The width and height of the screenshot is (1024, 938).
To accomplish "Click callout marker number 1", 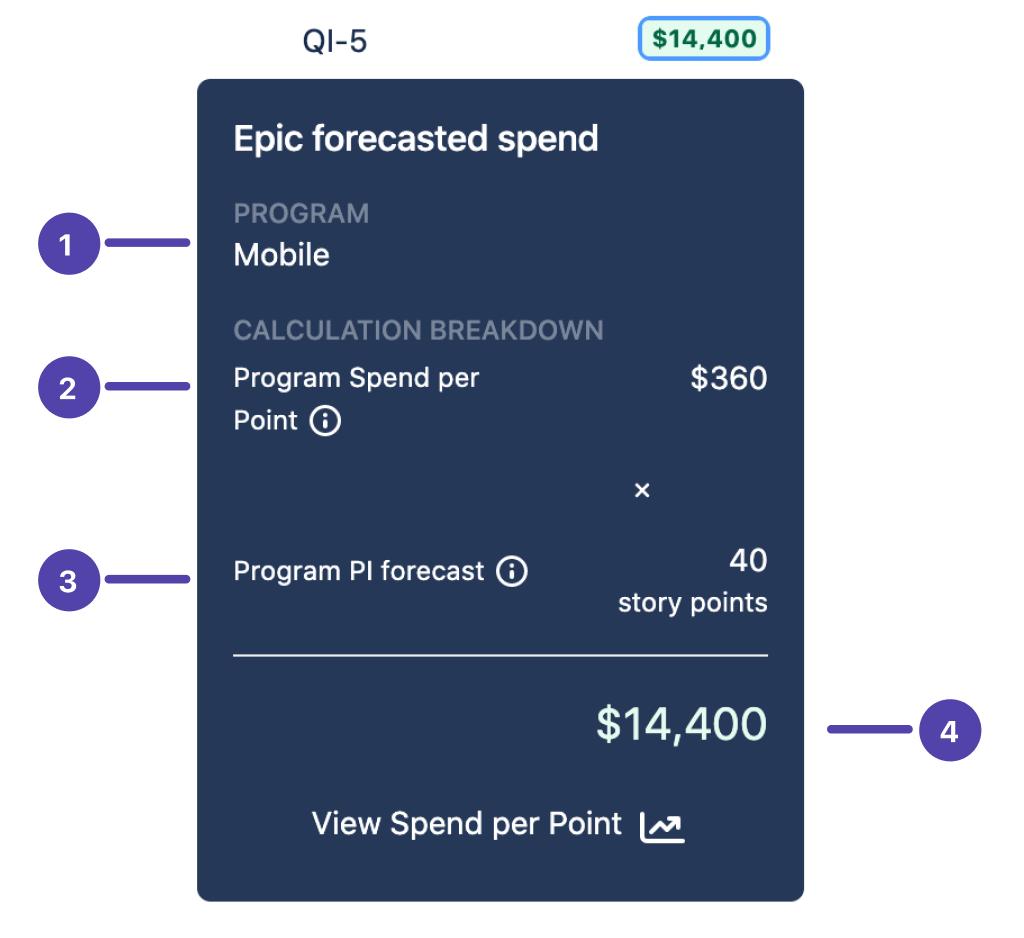I will 68,244.
